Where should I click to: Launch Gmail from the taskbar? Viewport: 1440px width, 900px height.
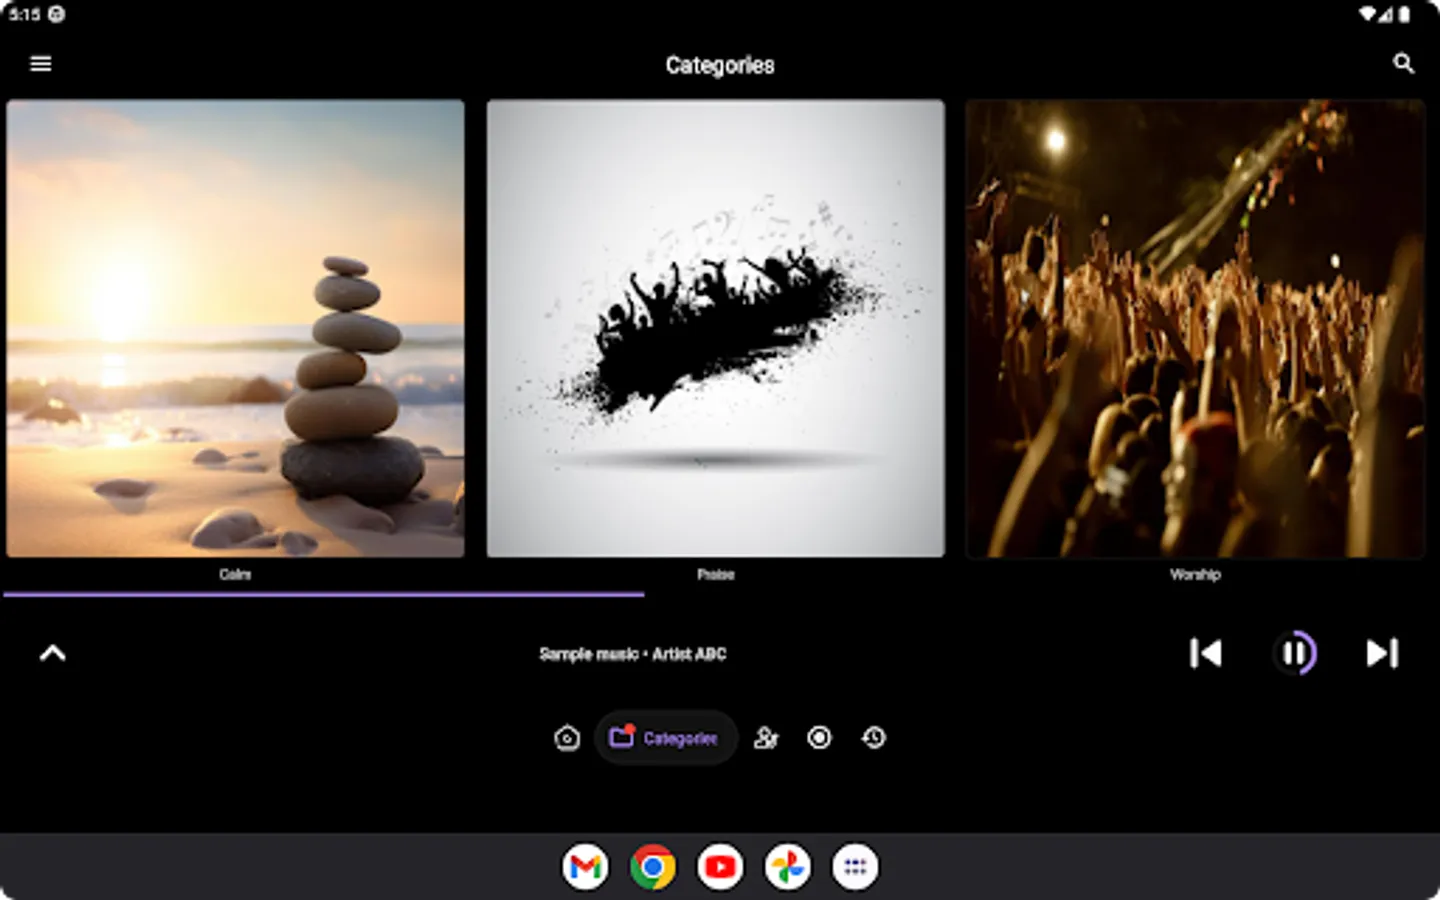(585, 867)
